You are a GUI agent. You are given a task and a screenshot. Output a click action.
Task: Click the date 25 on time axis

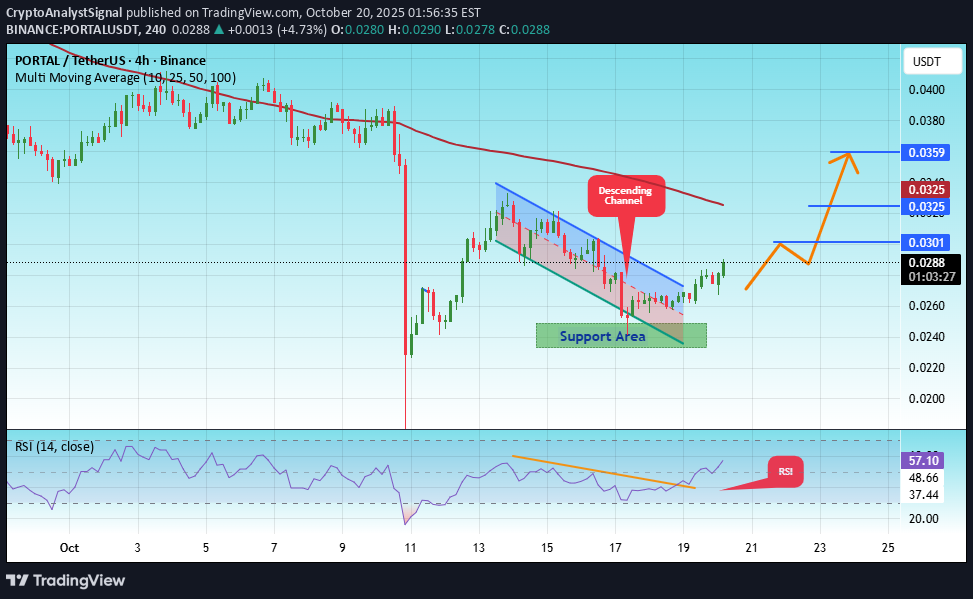[x=888, y=547]
